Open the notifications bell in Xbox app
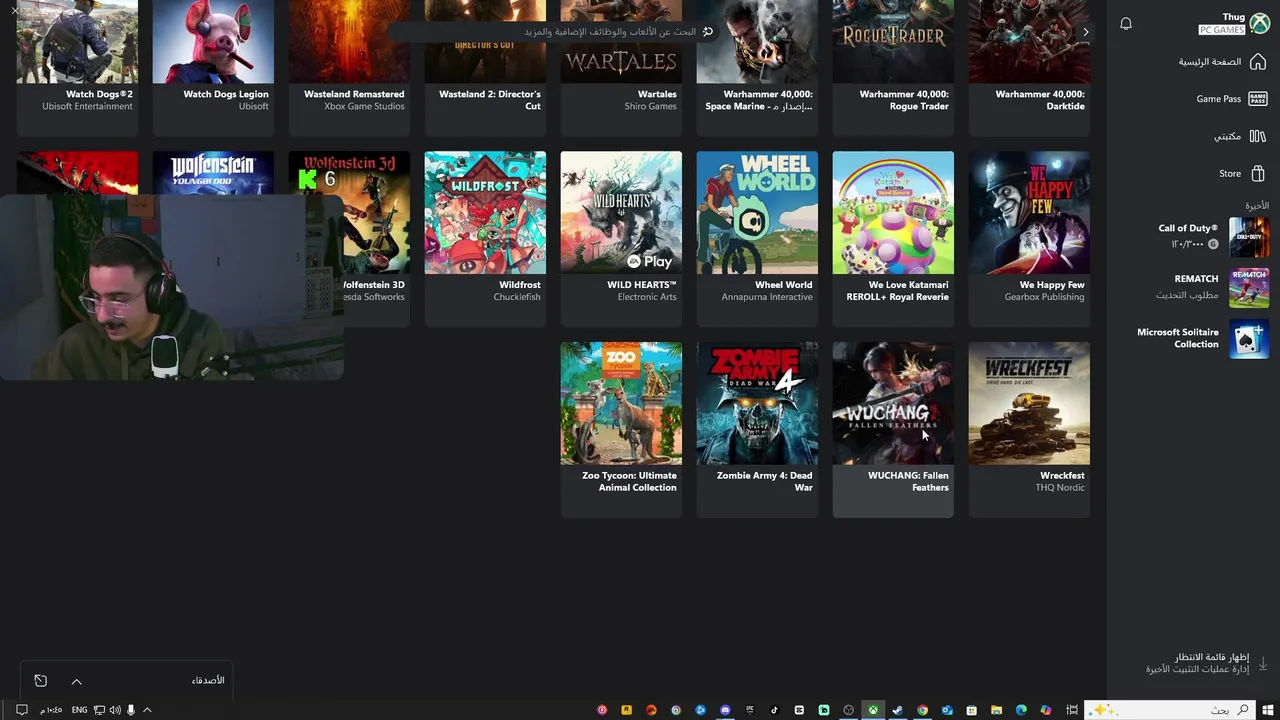 click(1126, 24)
